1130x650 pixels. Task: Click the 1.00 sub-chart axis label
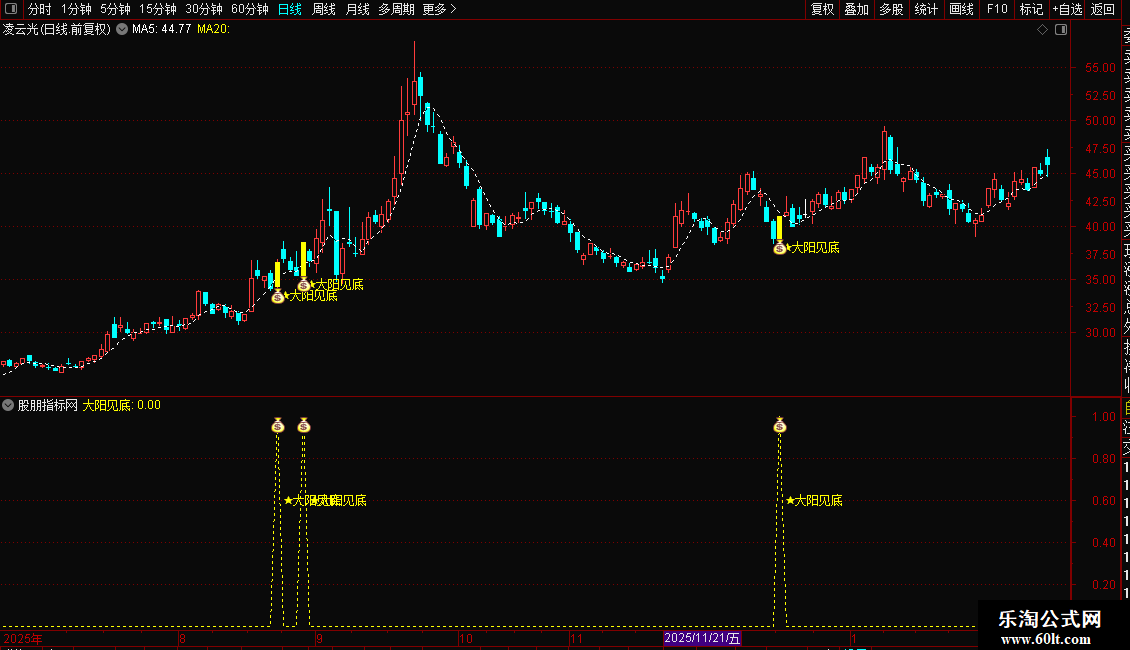tap(1104, 417)
